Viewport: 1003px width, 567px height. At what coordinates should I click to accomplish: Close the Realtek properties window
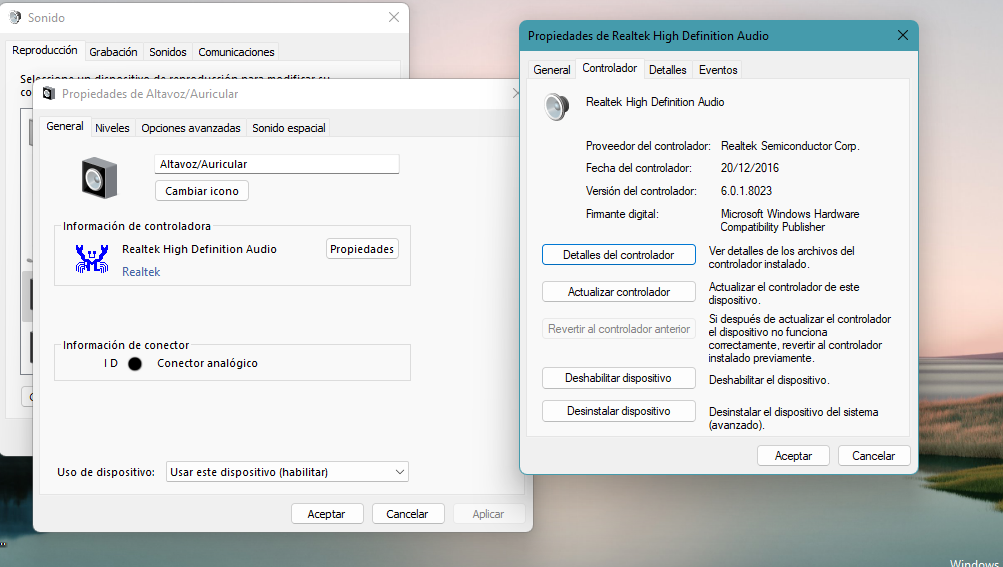[x=903, y=36]
